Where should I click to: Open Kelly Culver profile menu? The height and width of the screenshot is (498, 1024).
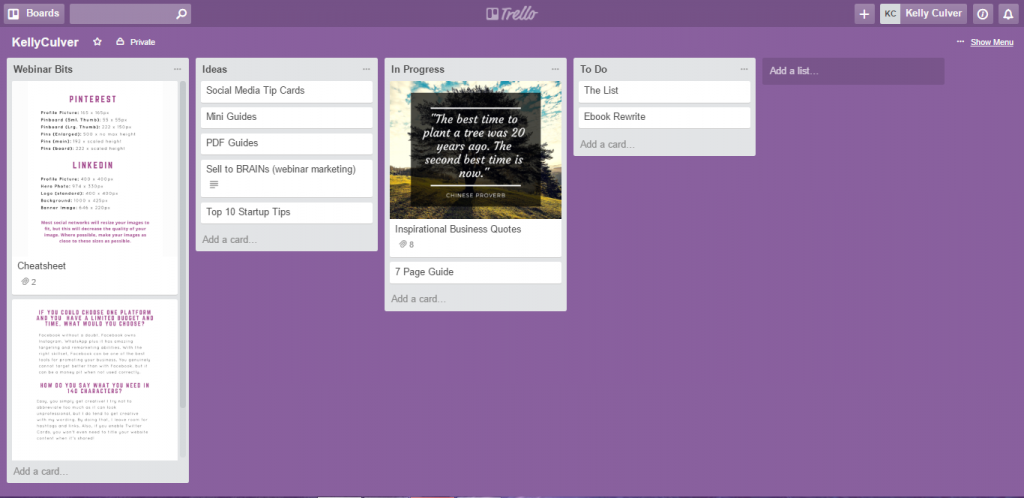point(923,14)
